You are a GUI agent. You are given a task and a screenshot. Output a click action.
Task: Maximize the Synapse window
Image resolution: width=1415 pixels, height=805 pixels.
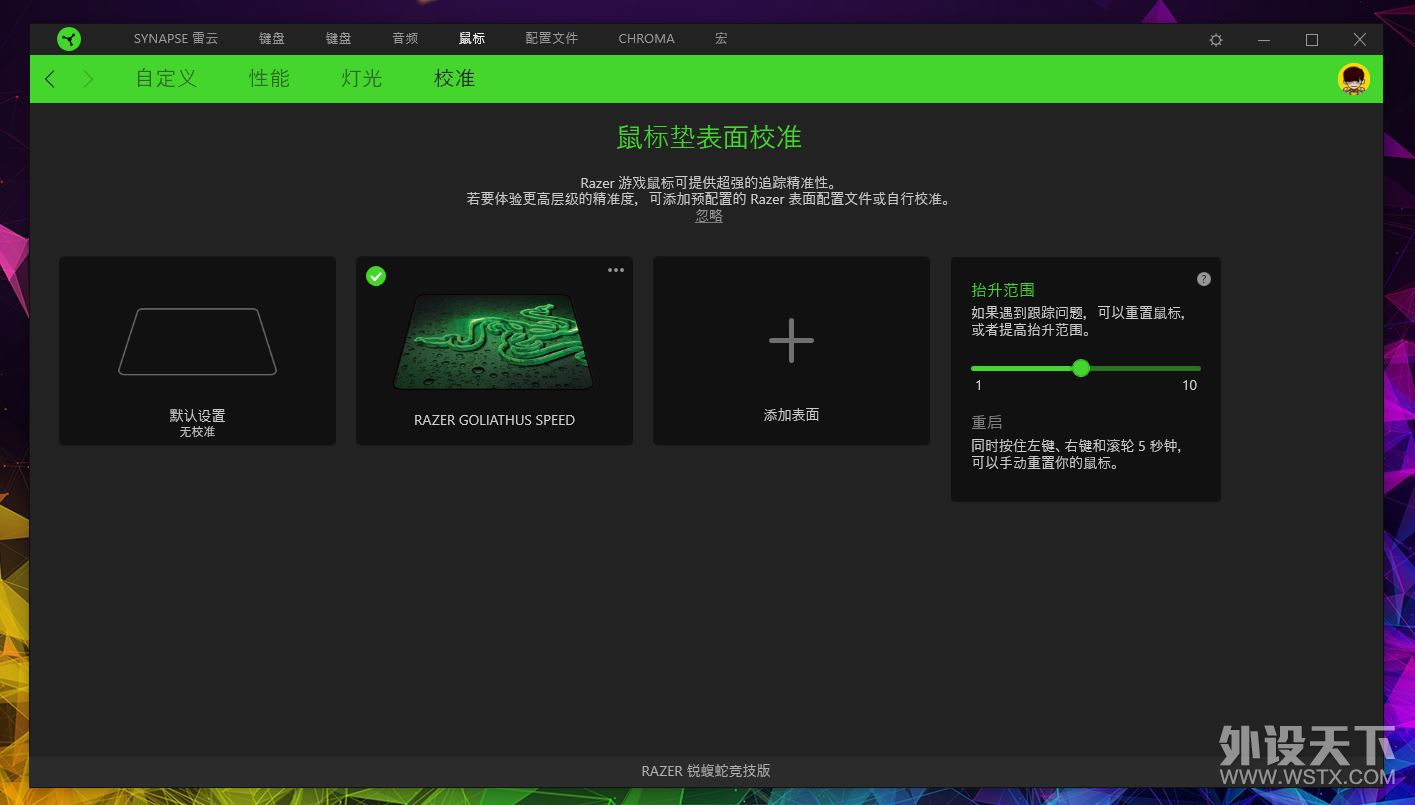[1312, 40]
